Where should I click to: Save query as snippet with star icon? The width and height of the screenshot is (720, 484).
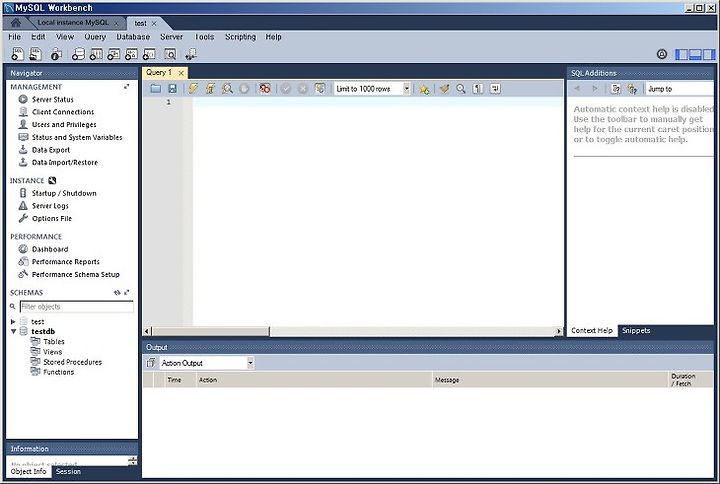[x=424, y=89]
